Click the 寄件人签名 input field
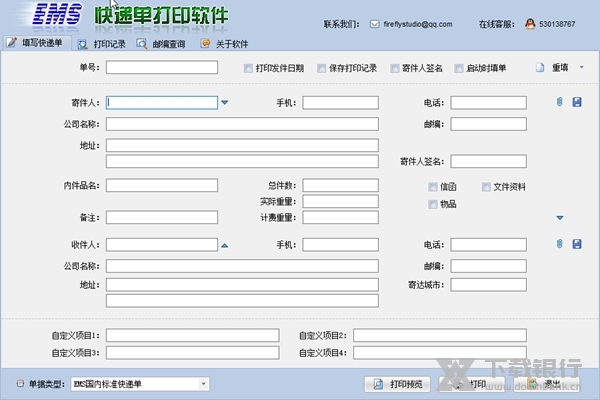The height and width of the screenshot is (400, 600). 488,162
